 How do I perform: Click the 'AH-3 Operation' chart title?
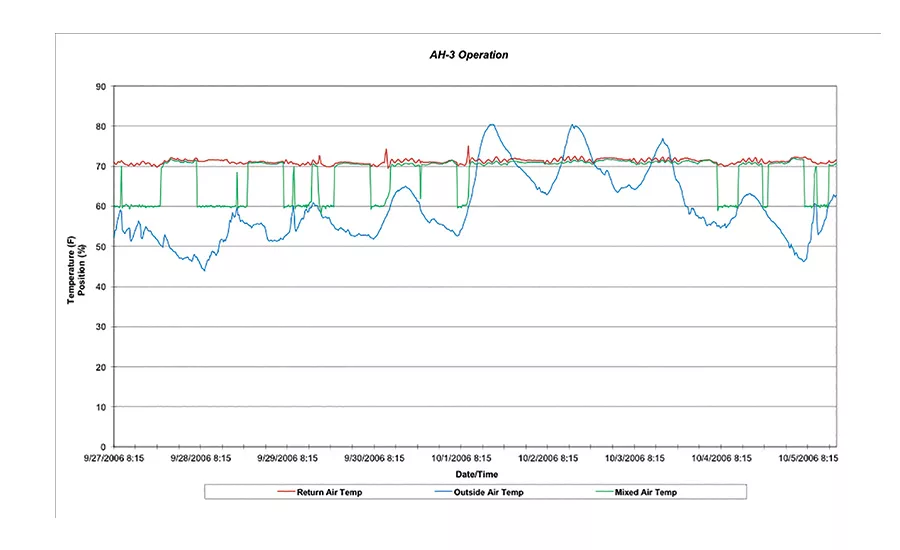click(469, 55)
